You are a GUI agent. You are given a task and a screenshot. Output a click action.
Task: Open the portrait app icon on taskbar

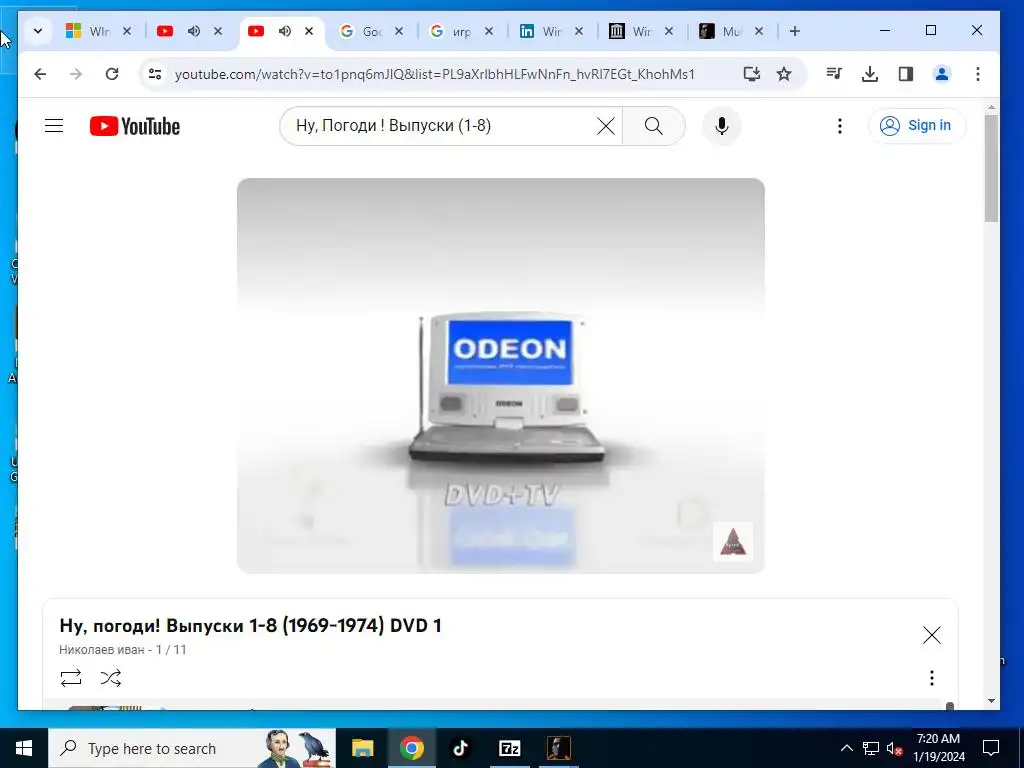tap(558, 748)
